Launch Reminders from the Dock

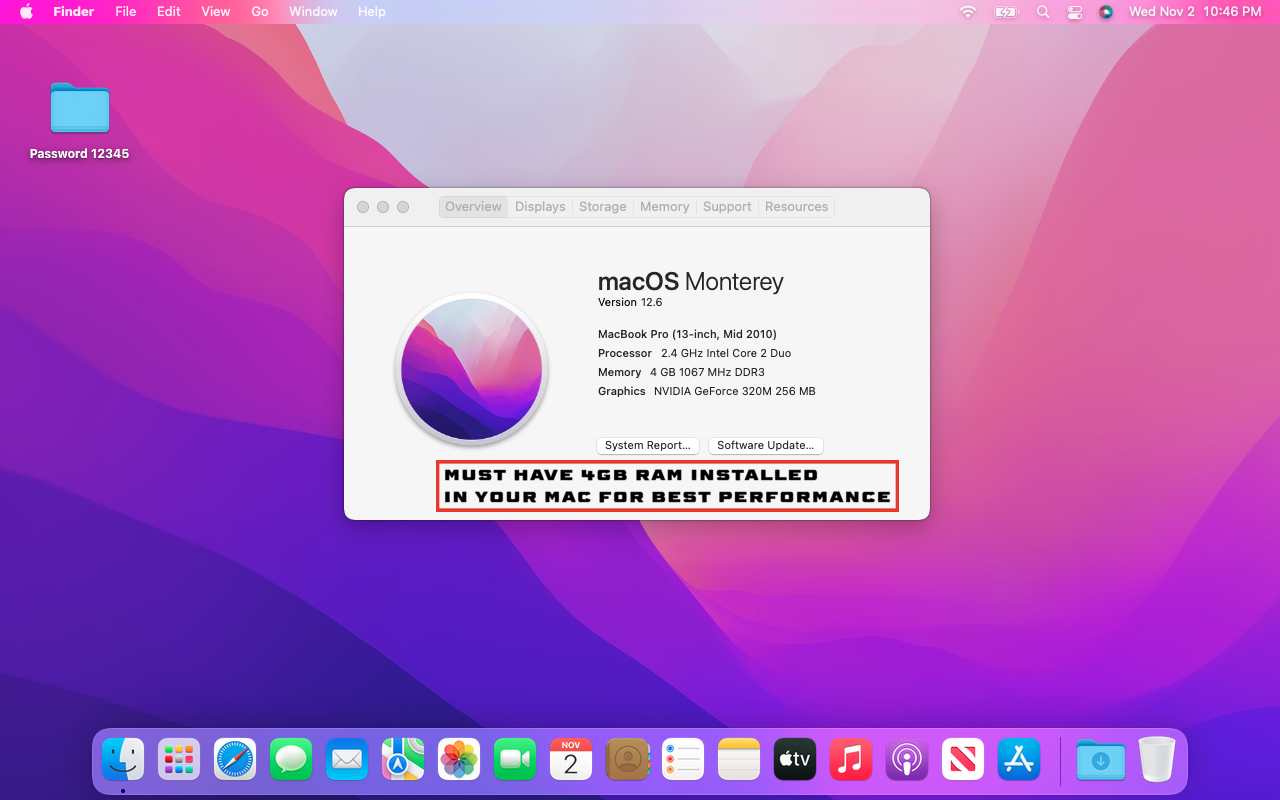point(683,760)
